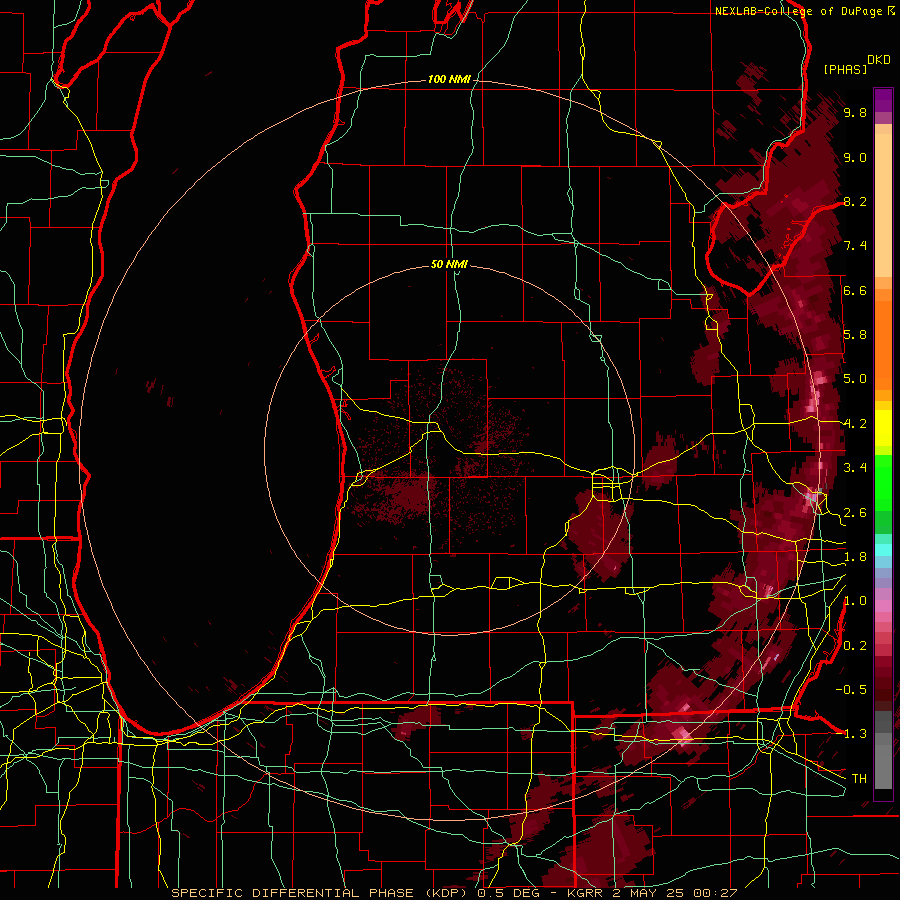The width and height of the screenshot is (900, 900).
Task: Pick the gray segment beside TH
Action: (883, 766)
